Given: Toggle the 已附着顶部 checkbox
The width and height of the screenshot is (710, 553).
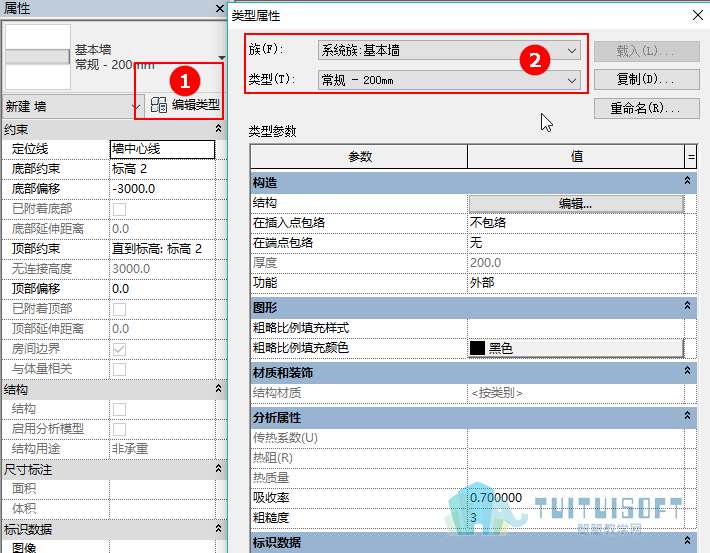Looking at the screenshot, I should (x=120, y=309).
